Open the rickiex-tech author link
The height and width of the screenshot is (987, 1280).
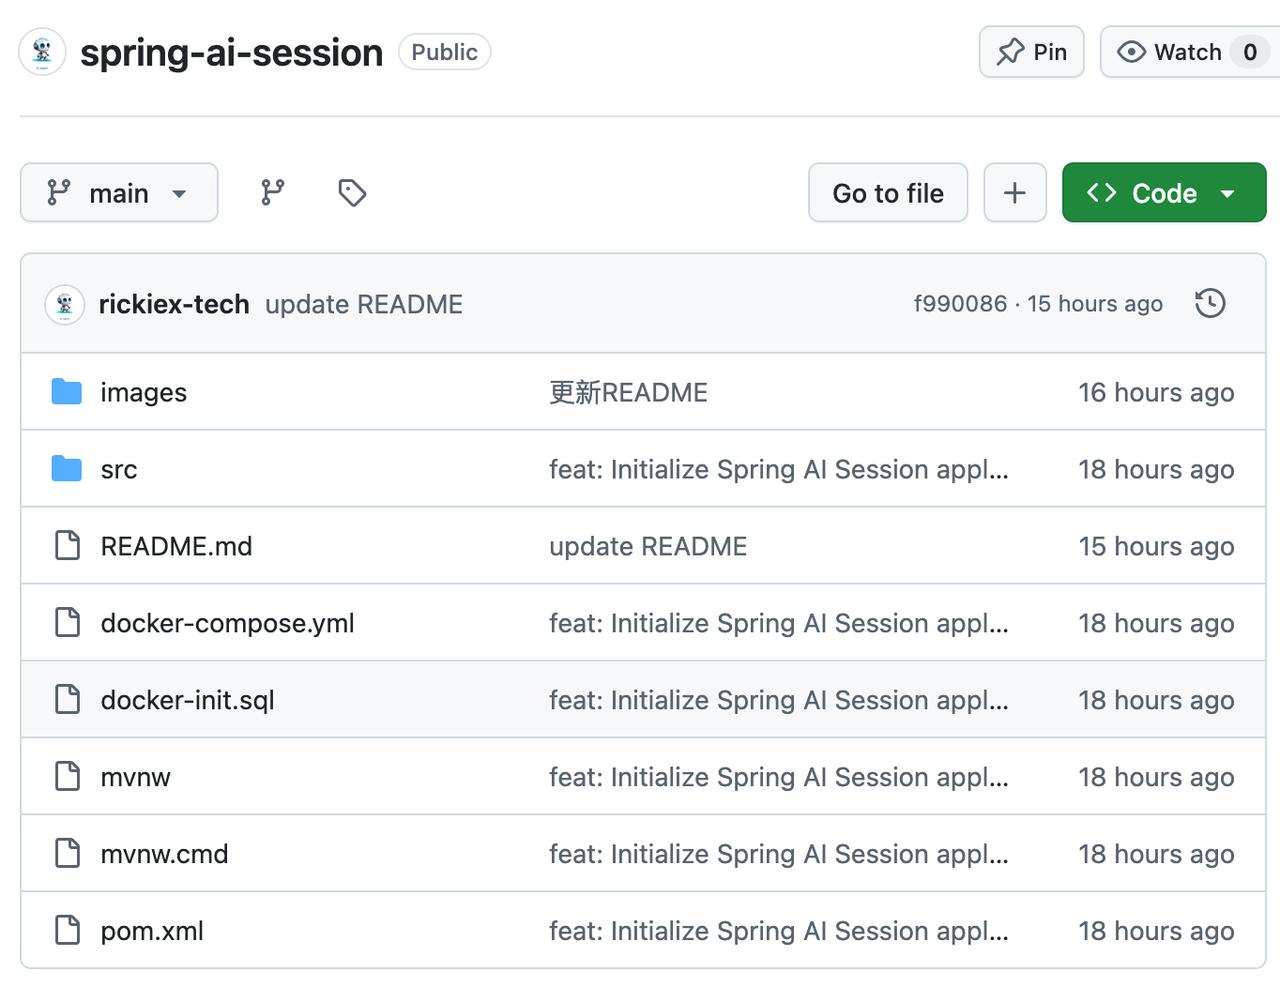tap(174, 304)
